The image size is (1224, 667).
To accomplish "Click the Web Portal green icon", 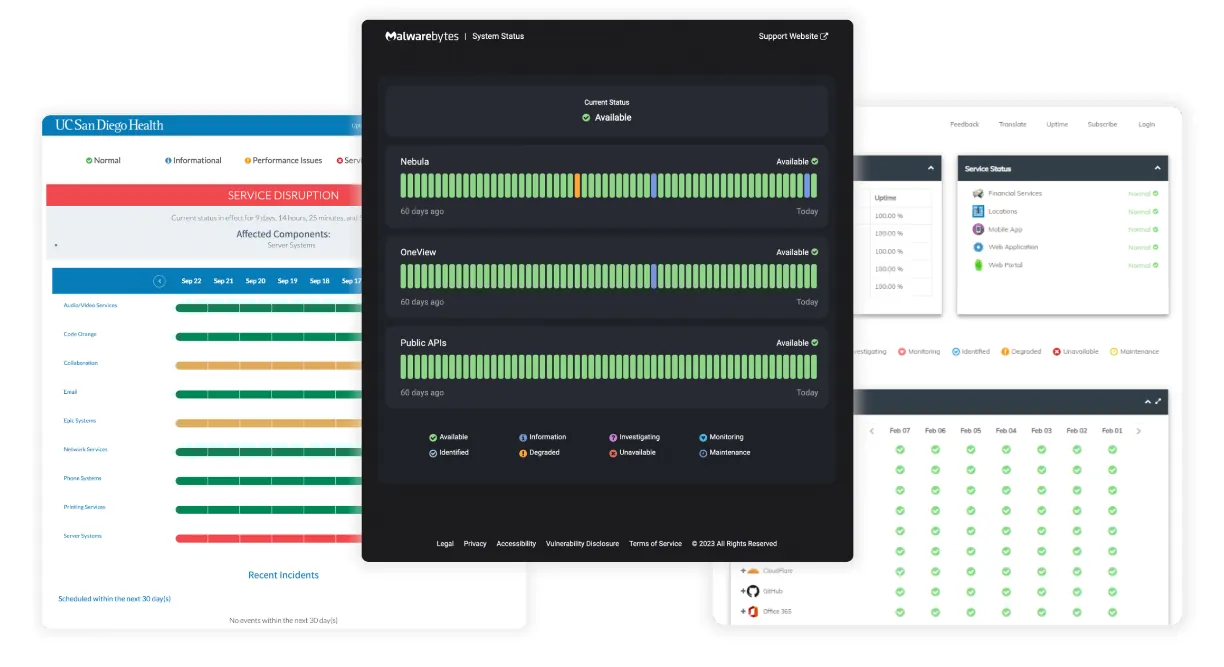I will coord(978,265).
